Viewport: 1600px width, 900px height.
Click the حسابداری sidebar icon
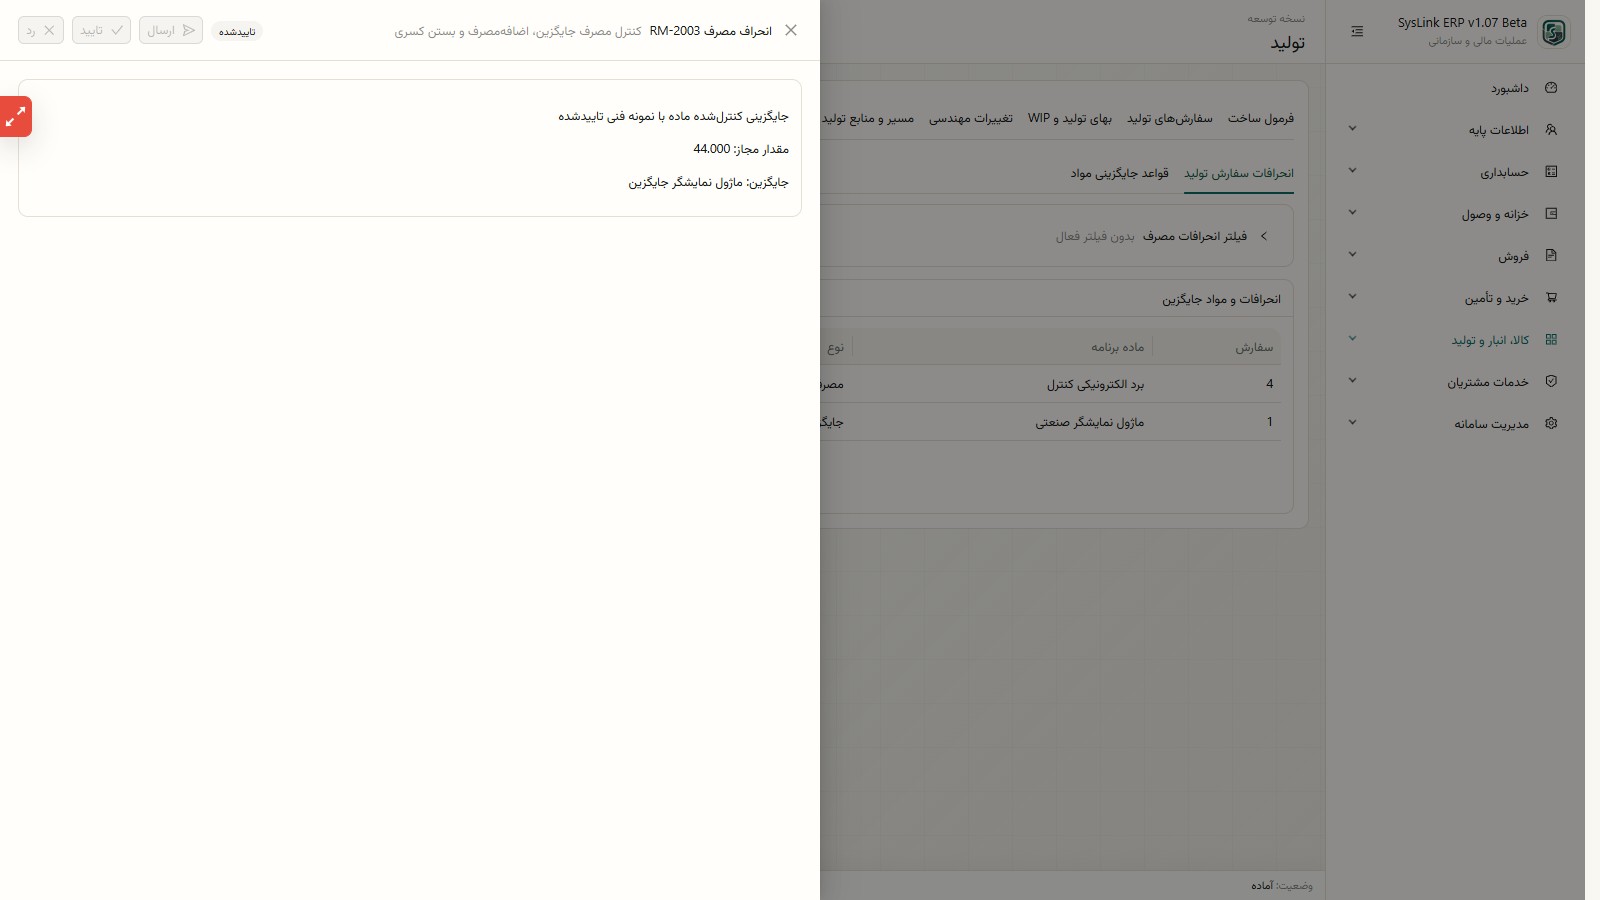click(x=1551, y=172)
